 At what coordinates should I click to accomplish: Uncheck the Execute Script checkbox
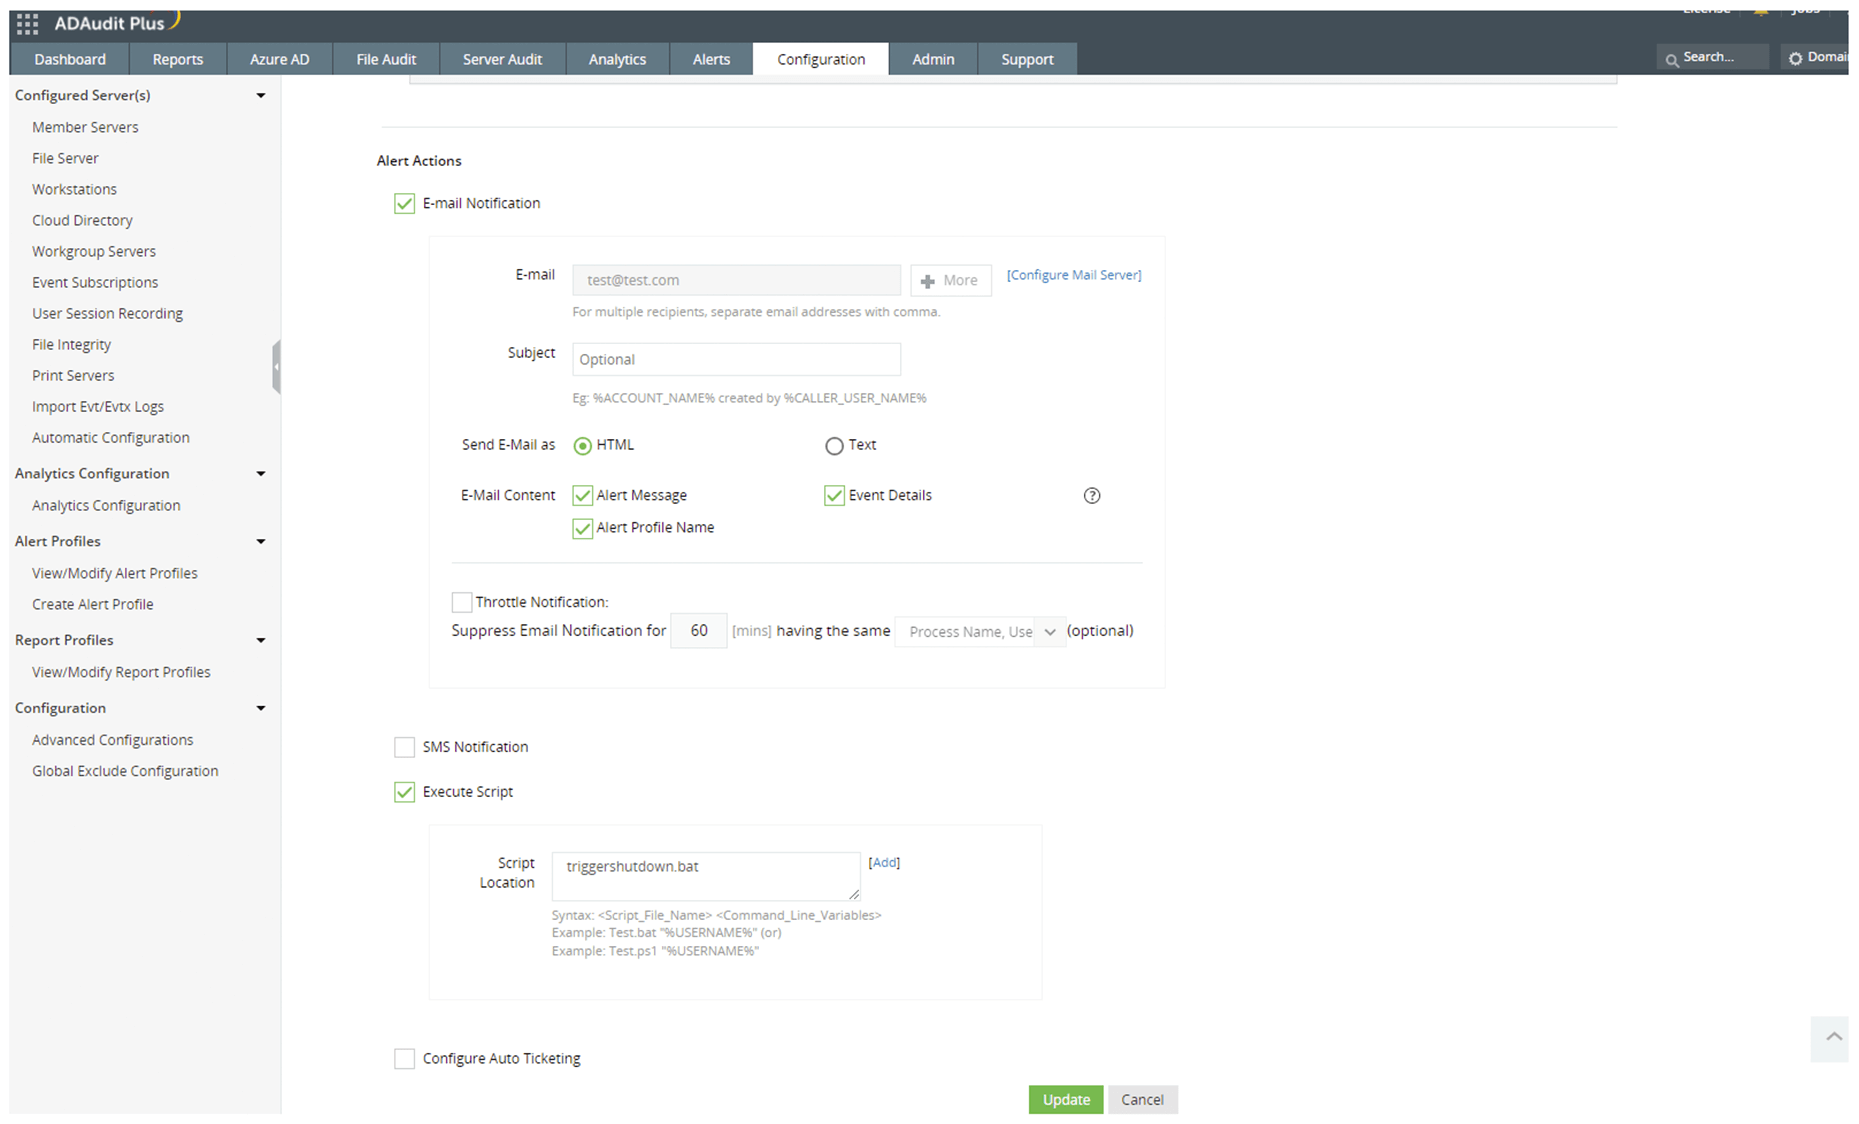click(x=404, y=792)
